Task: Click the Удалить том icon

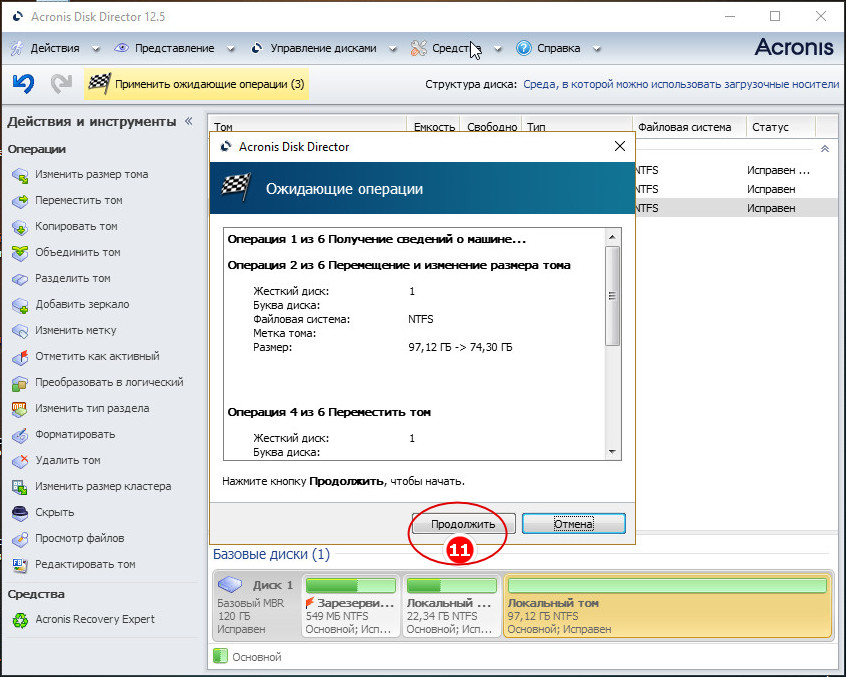Action: click(x=20, y=461)
